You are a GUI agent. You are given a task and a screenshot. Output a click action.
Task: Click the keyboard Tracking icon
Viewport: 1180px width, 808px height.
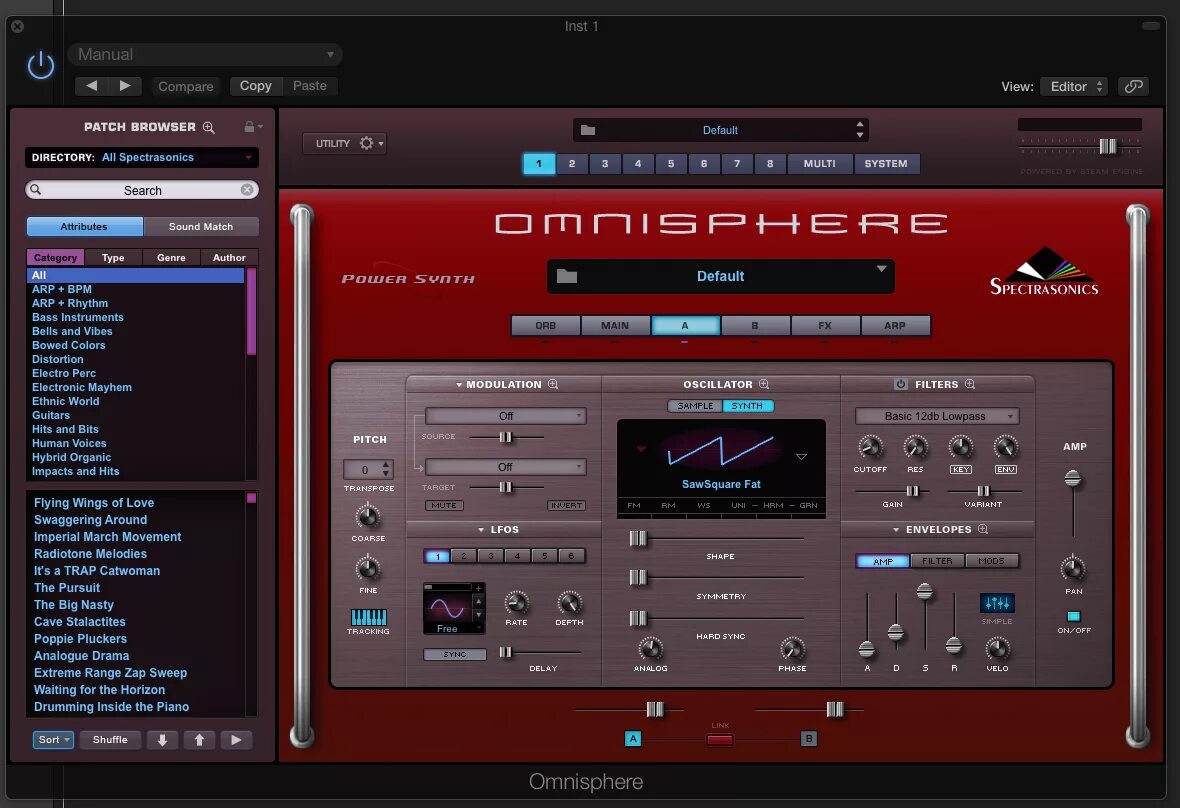(x=368, y=617)
